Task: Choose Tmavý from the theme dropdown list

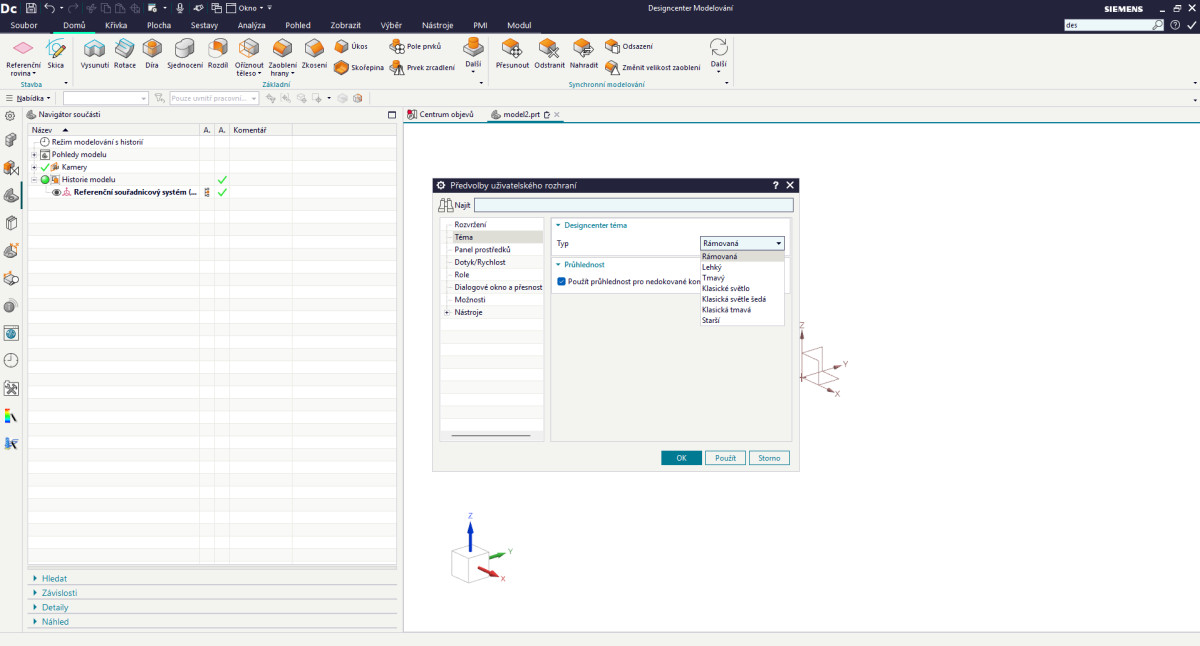Action: [713, 278]
